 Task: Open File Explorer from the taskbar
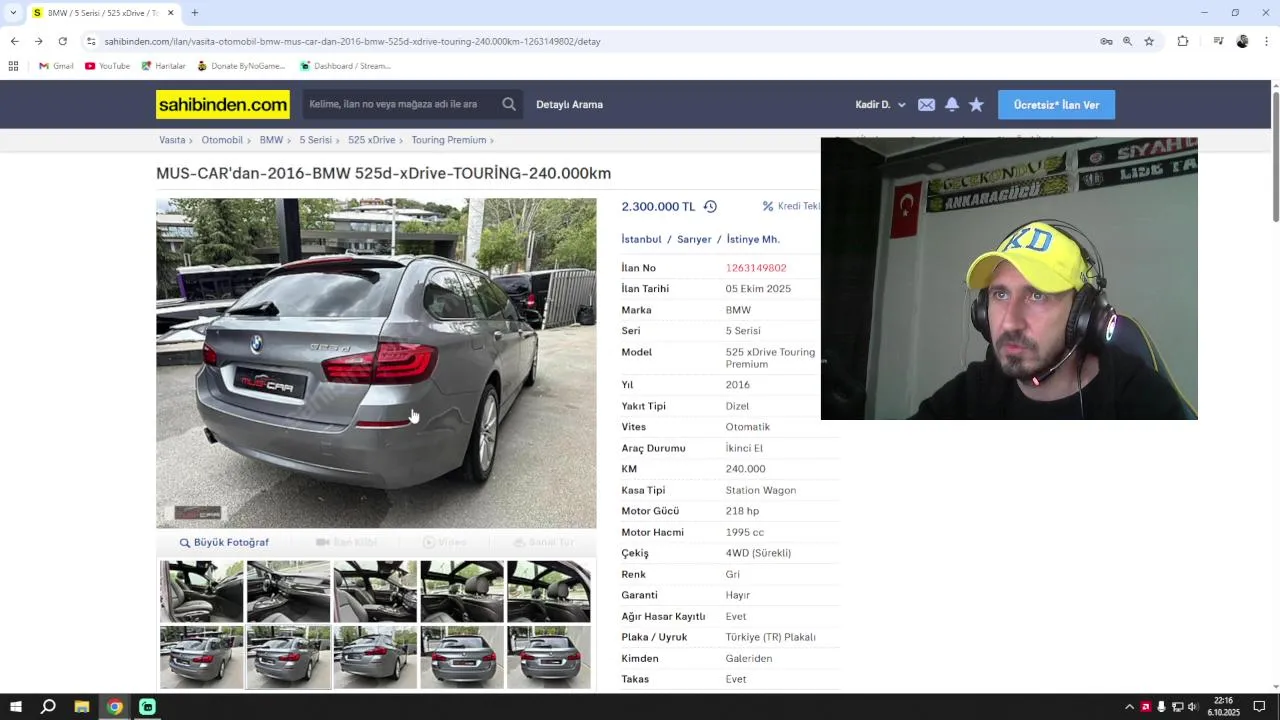point(82,707)
